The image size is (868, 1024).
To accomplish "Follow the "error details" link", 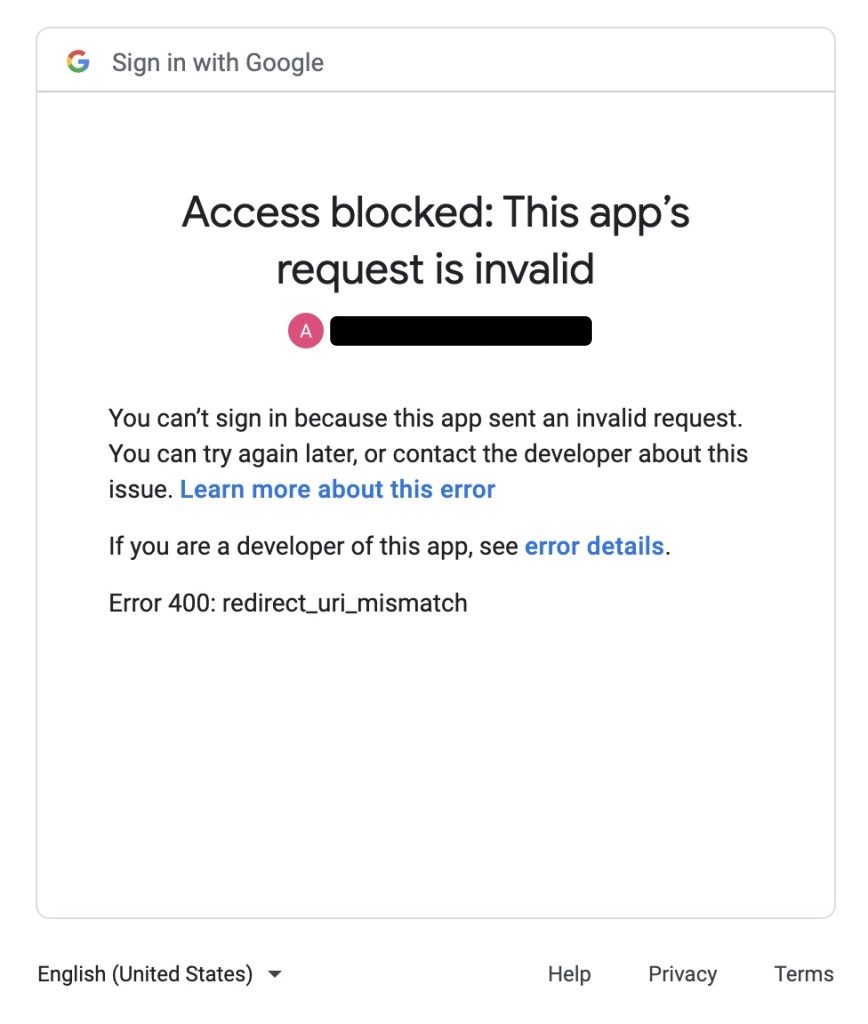I will [x=594, y=546].
